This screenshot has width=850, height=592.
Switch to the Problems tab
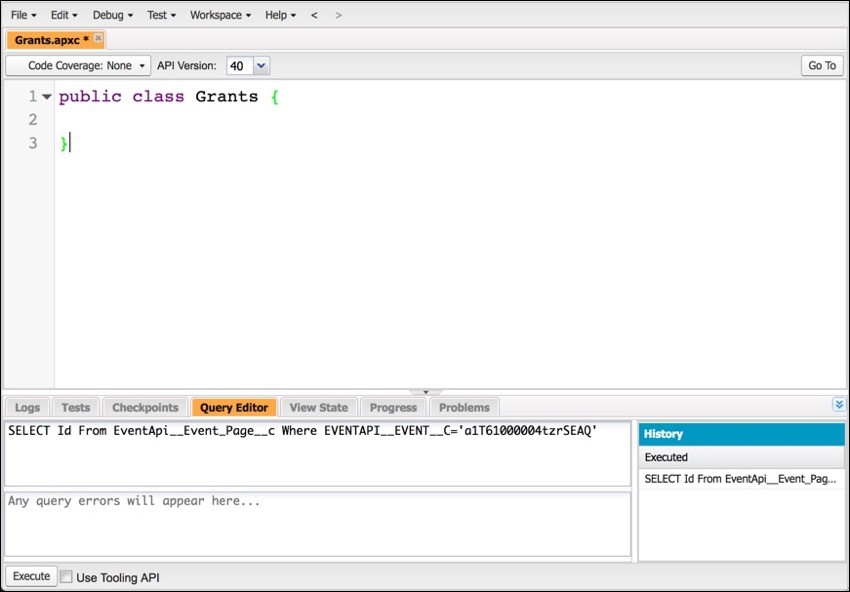point(464,408)
